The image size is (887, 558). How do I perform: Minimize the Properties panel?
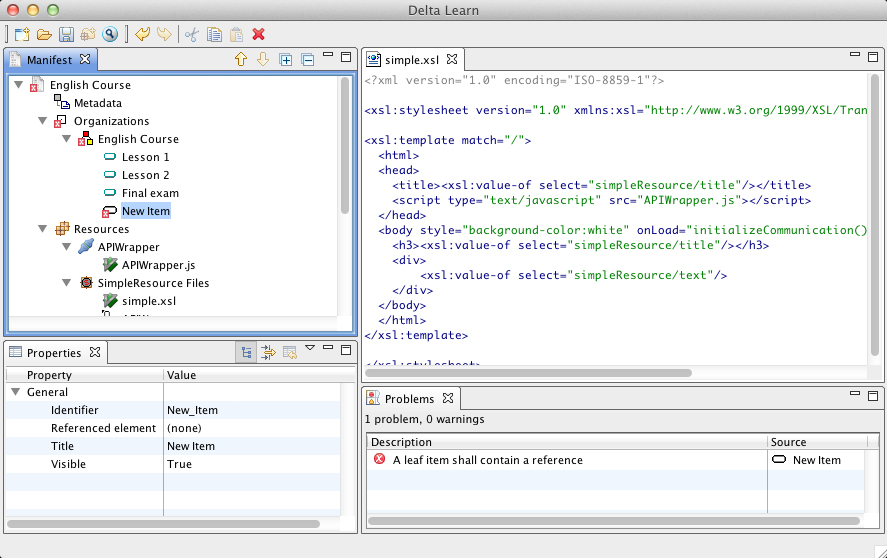[328, 347]
